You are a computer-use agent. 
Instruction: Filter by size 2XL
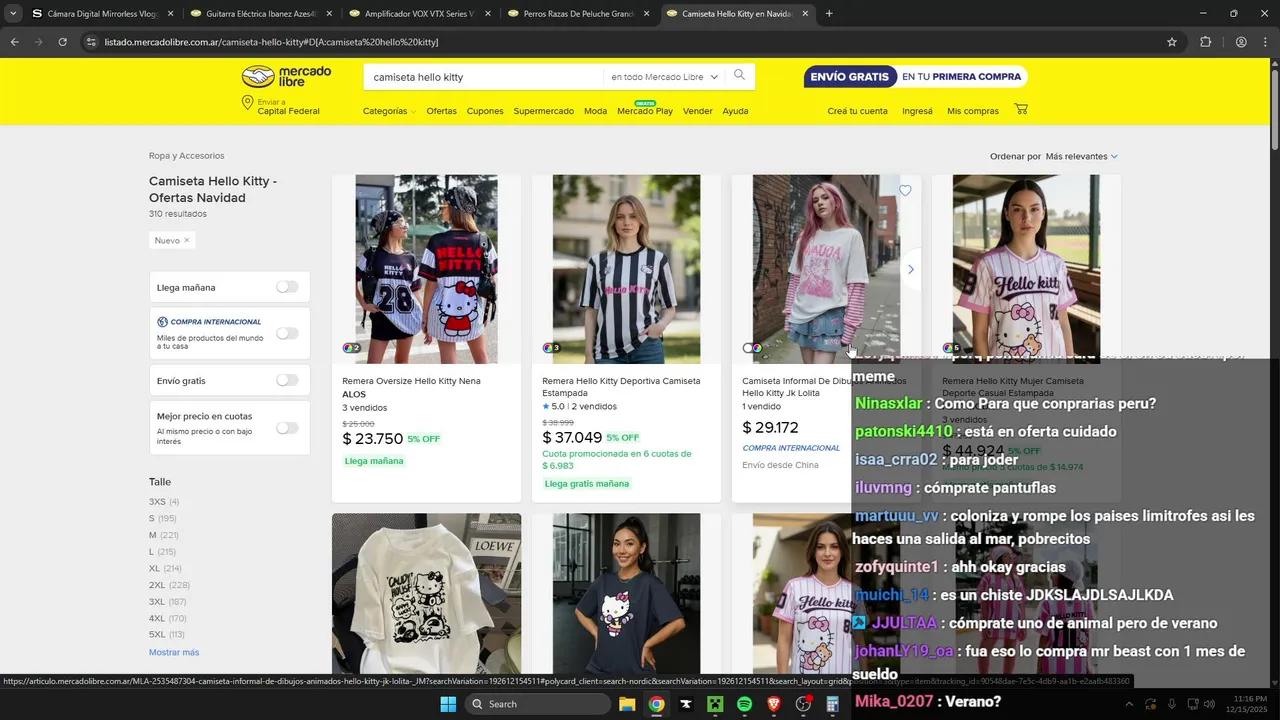point(169,585)
